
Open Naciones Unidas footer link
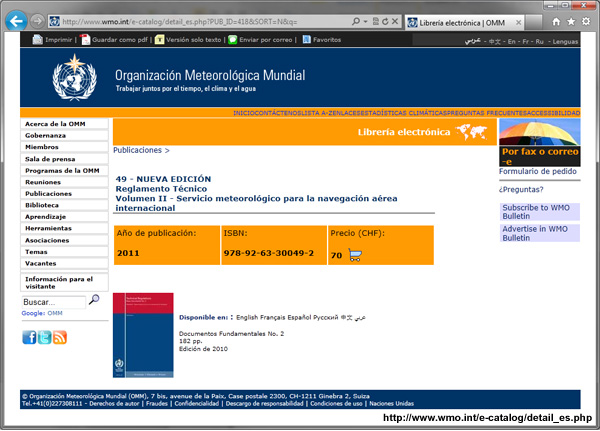pyautogui.click(x=391, y=403)
